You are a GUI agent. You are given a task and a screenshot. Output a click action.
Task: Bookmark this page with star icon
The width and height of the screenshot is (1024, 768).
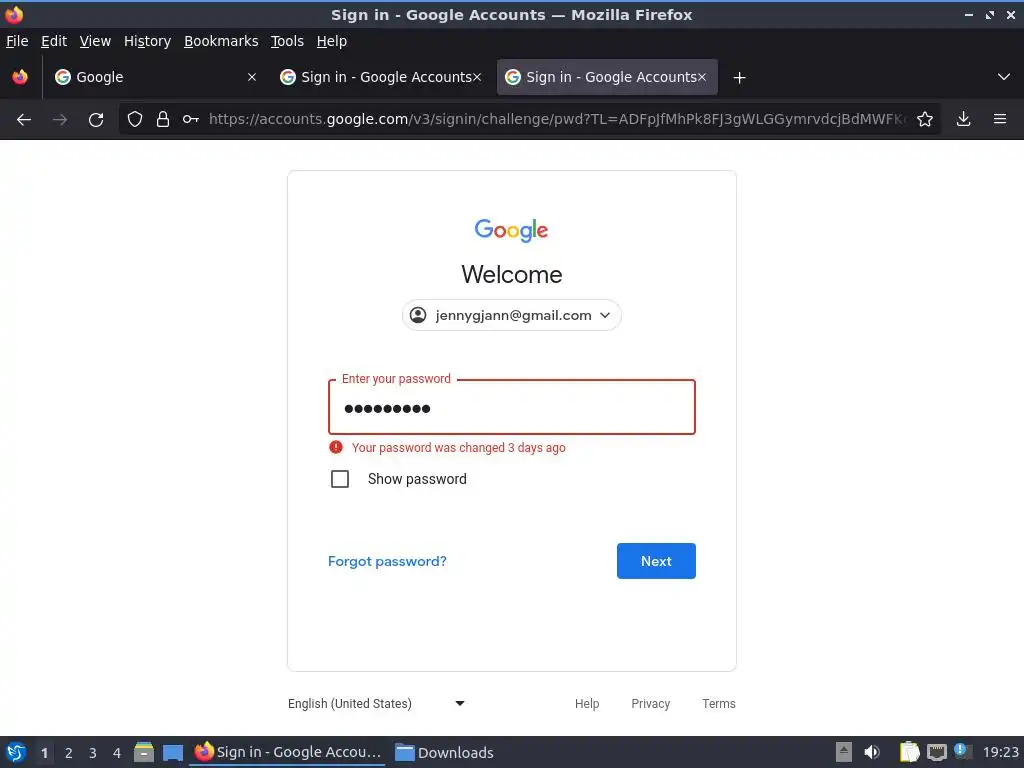925,119
